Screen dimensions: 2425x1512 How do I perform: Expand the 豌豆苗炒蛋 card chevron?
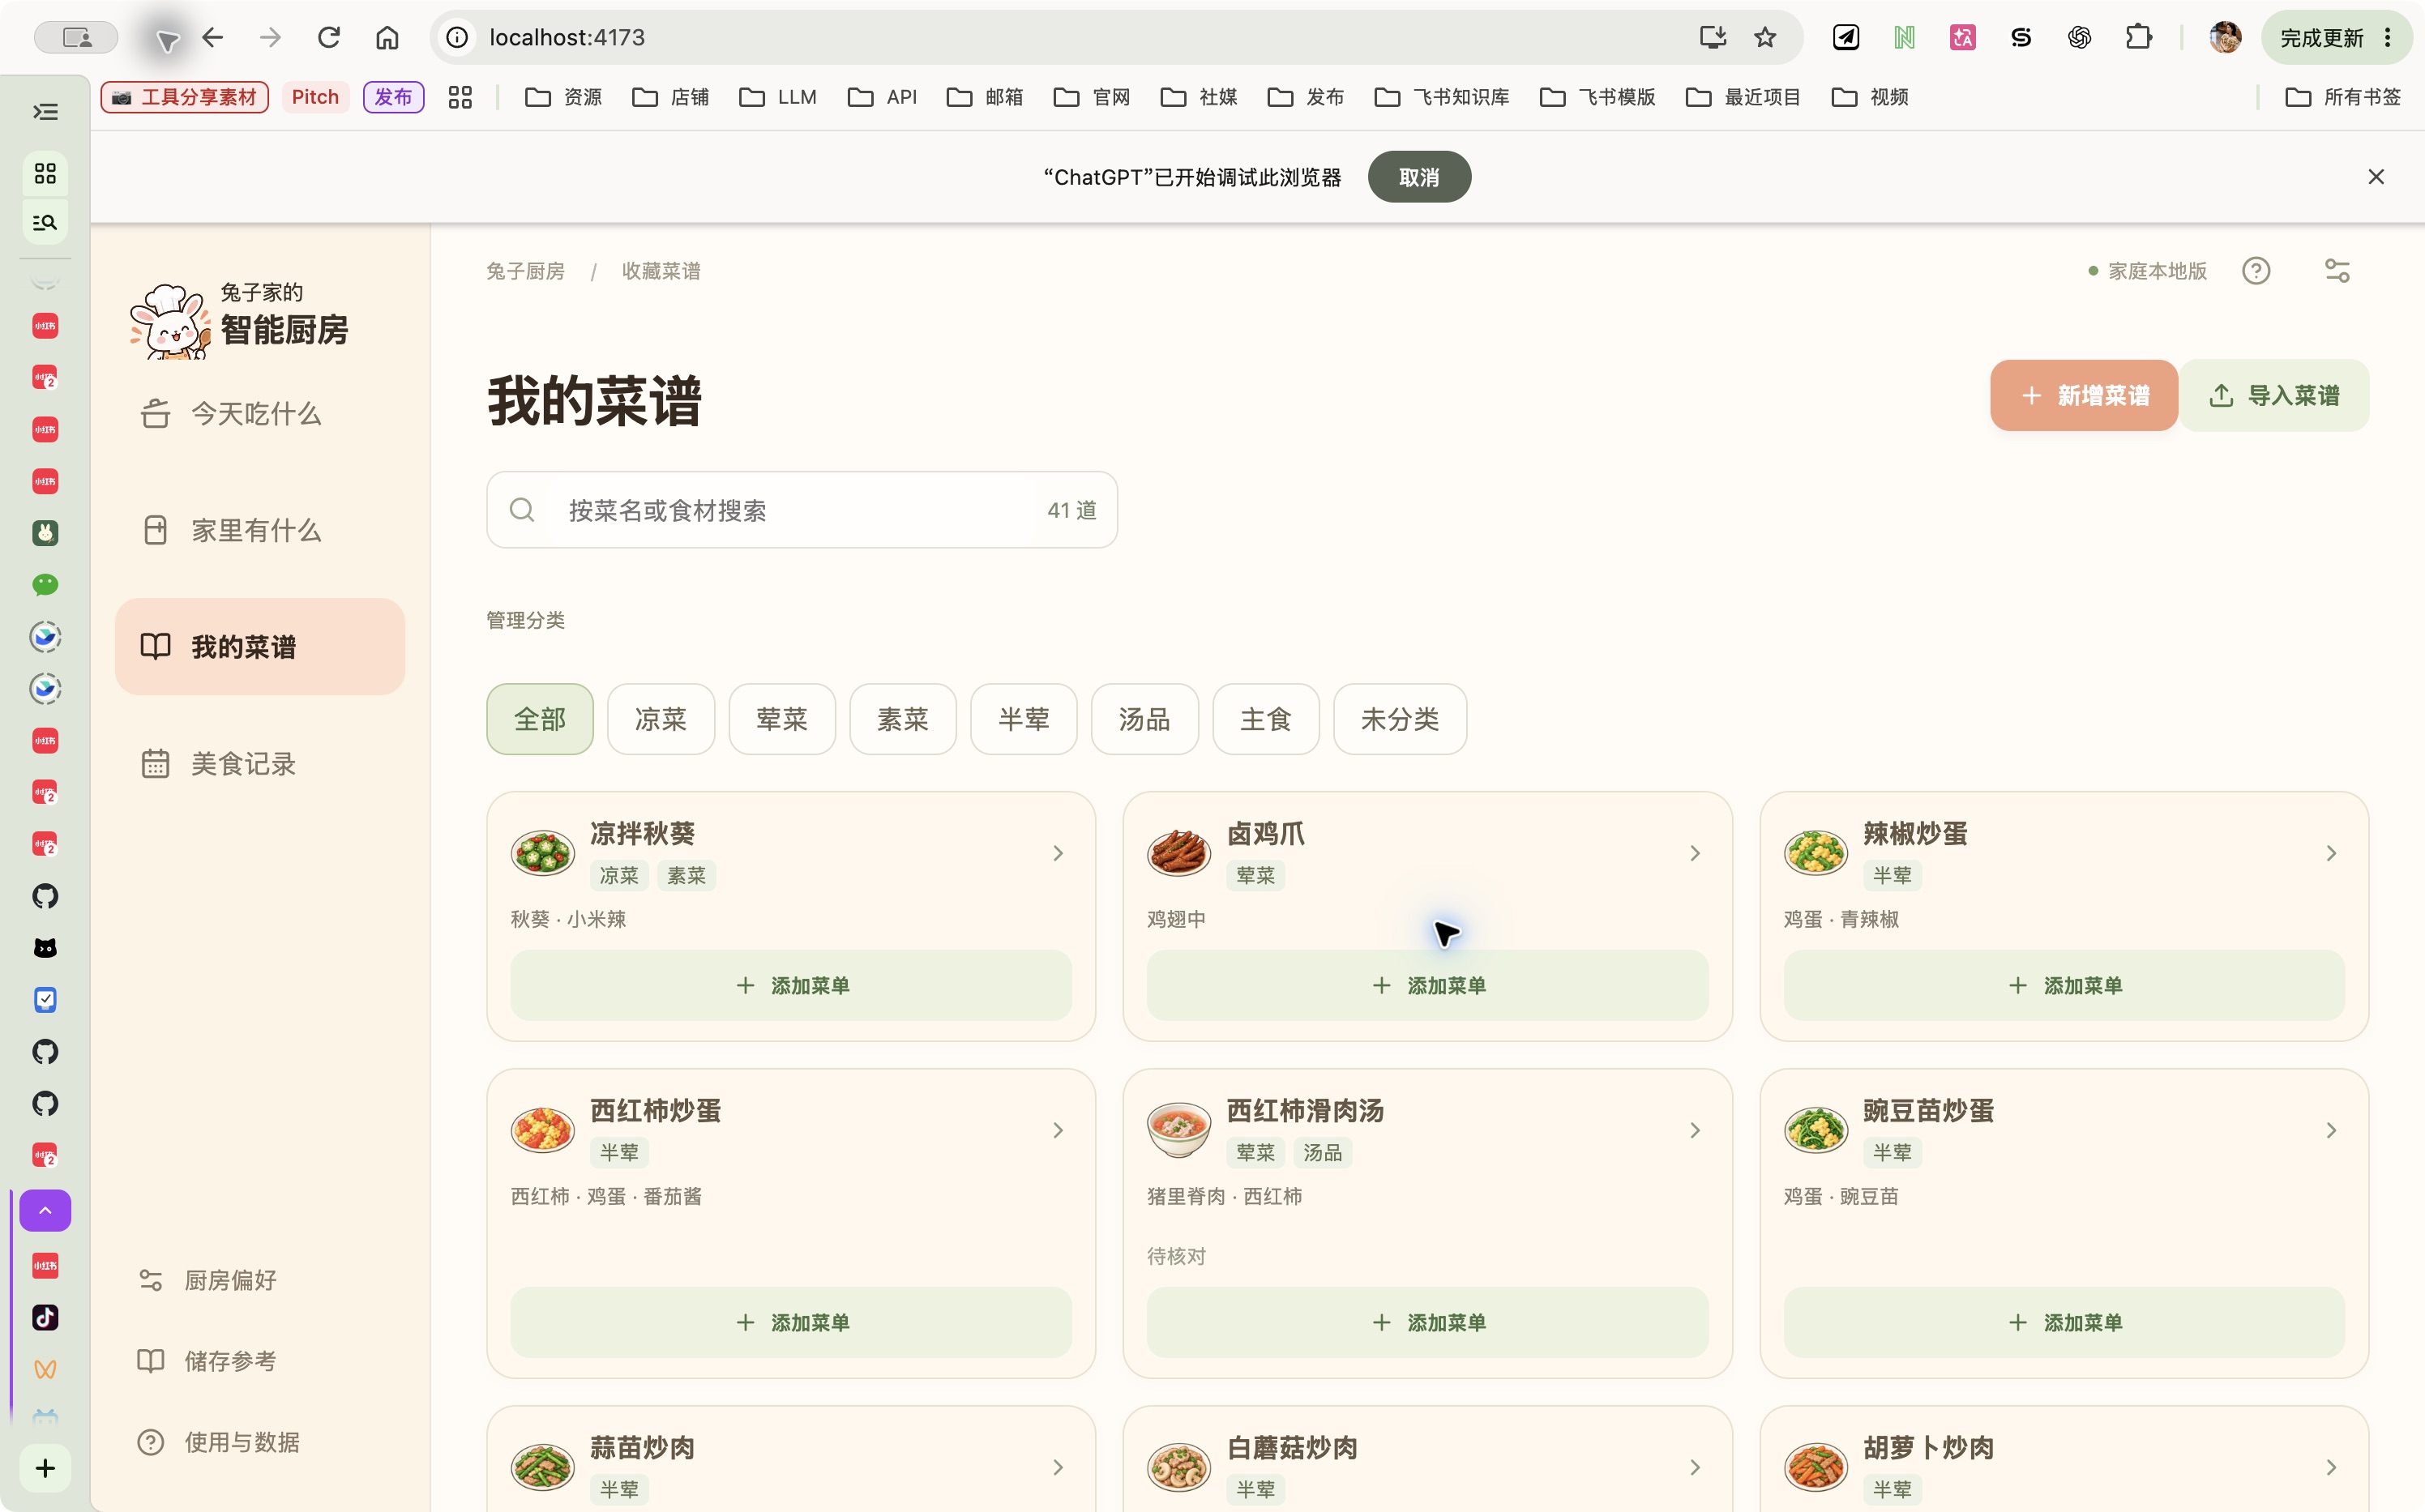tap(2331, 1130)
